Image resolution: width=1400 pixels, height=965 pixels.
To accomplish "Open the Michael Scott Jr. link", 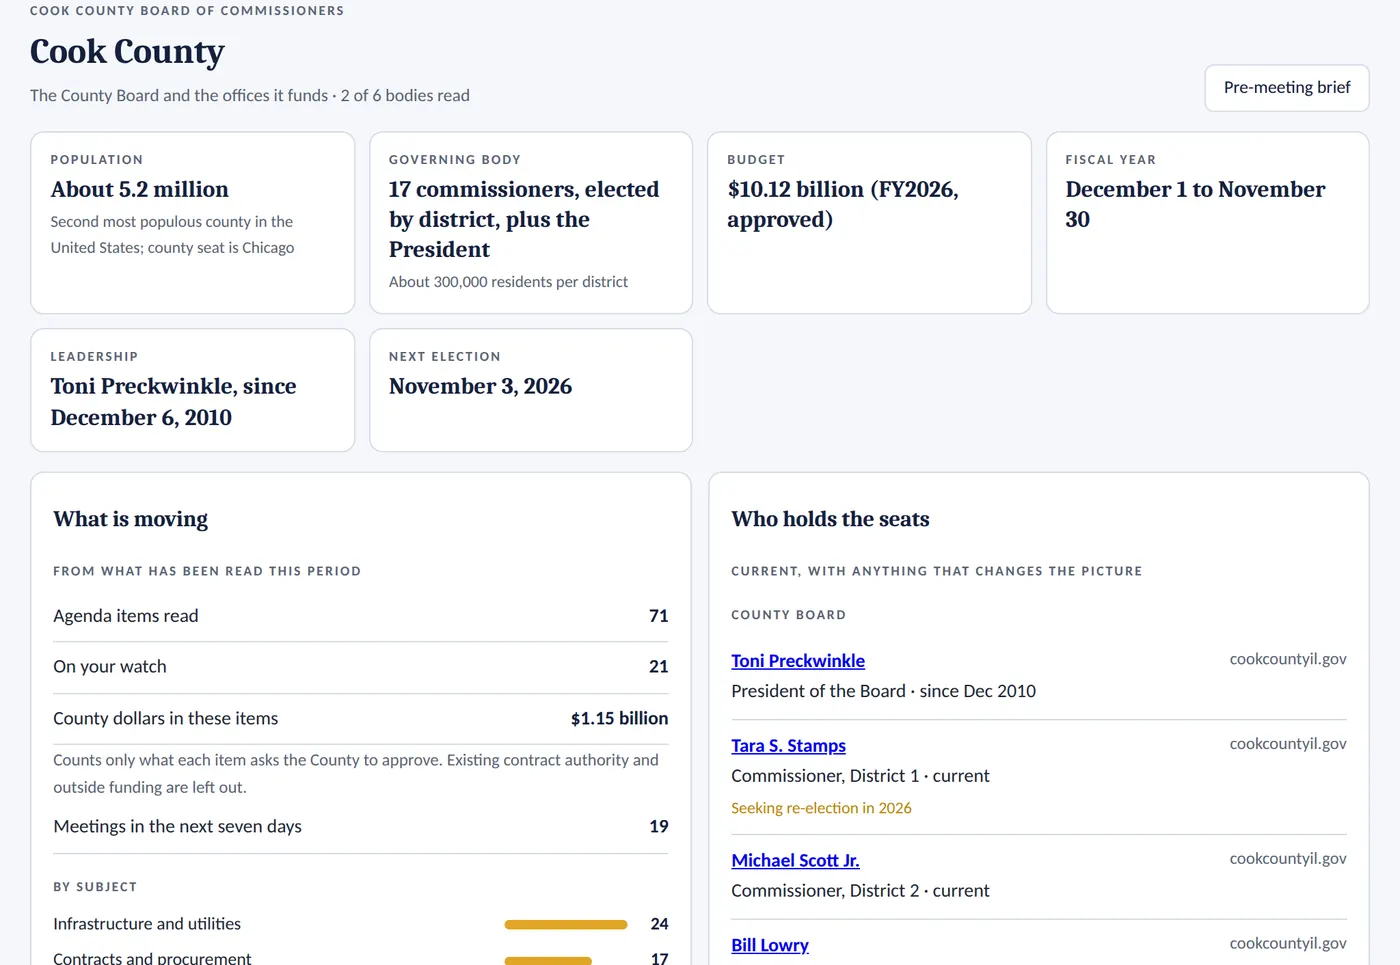I will [x=795, y=861].
